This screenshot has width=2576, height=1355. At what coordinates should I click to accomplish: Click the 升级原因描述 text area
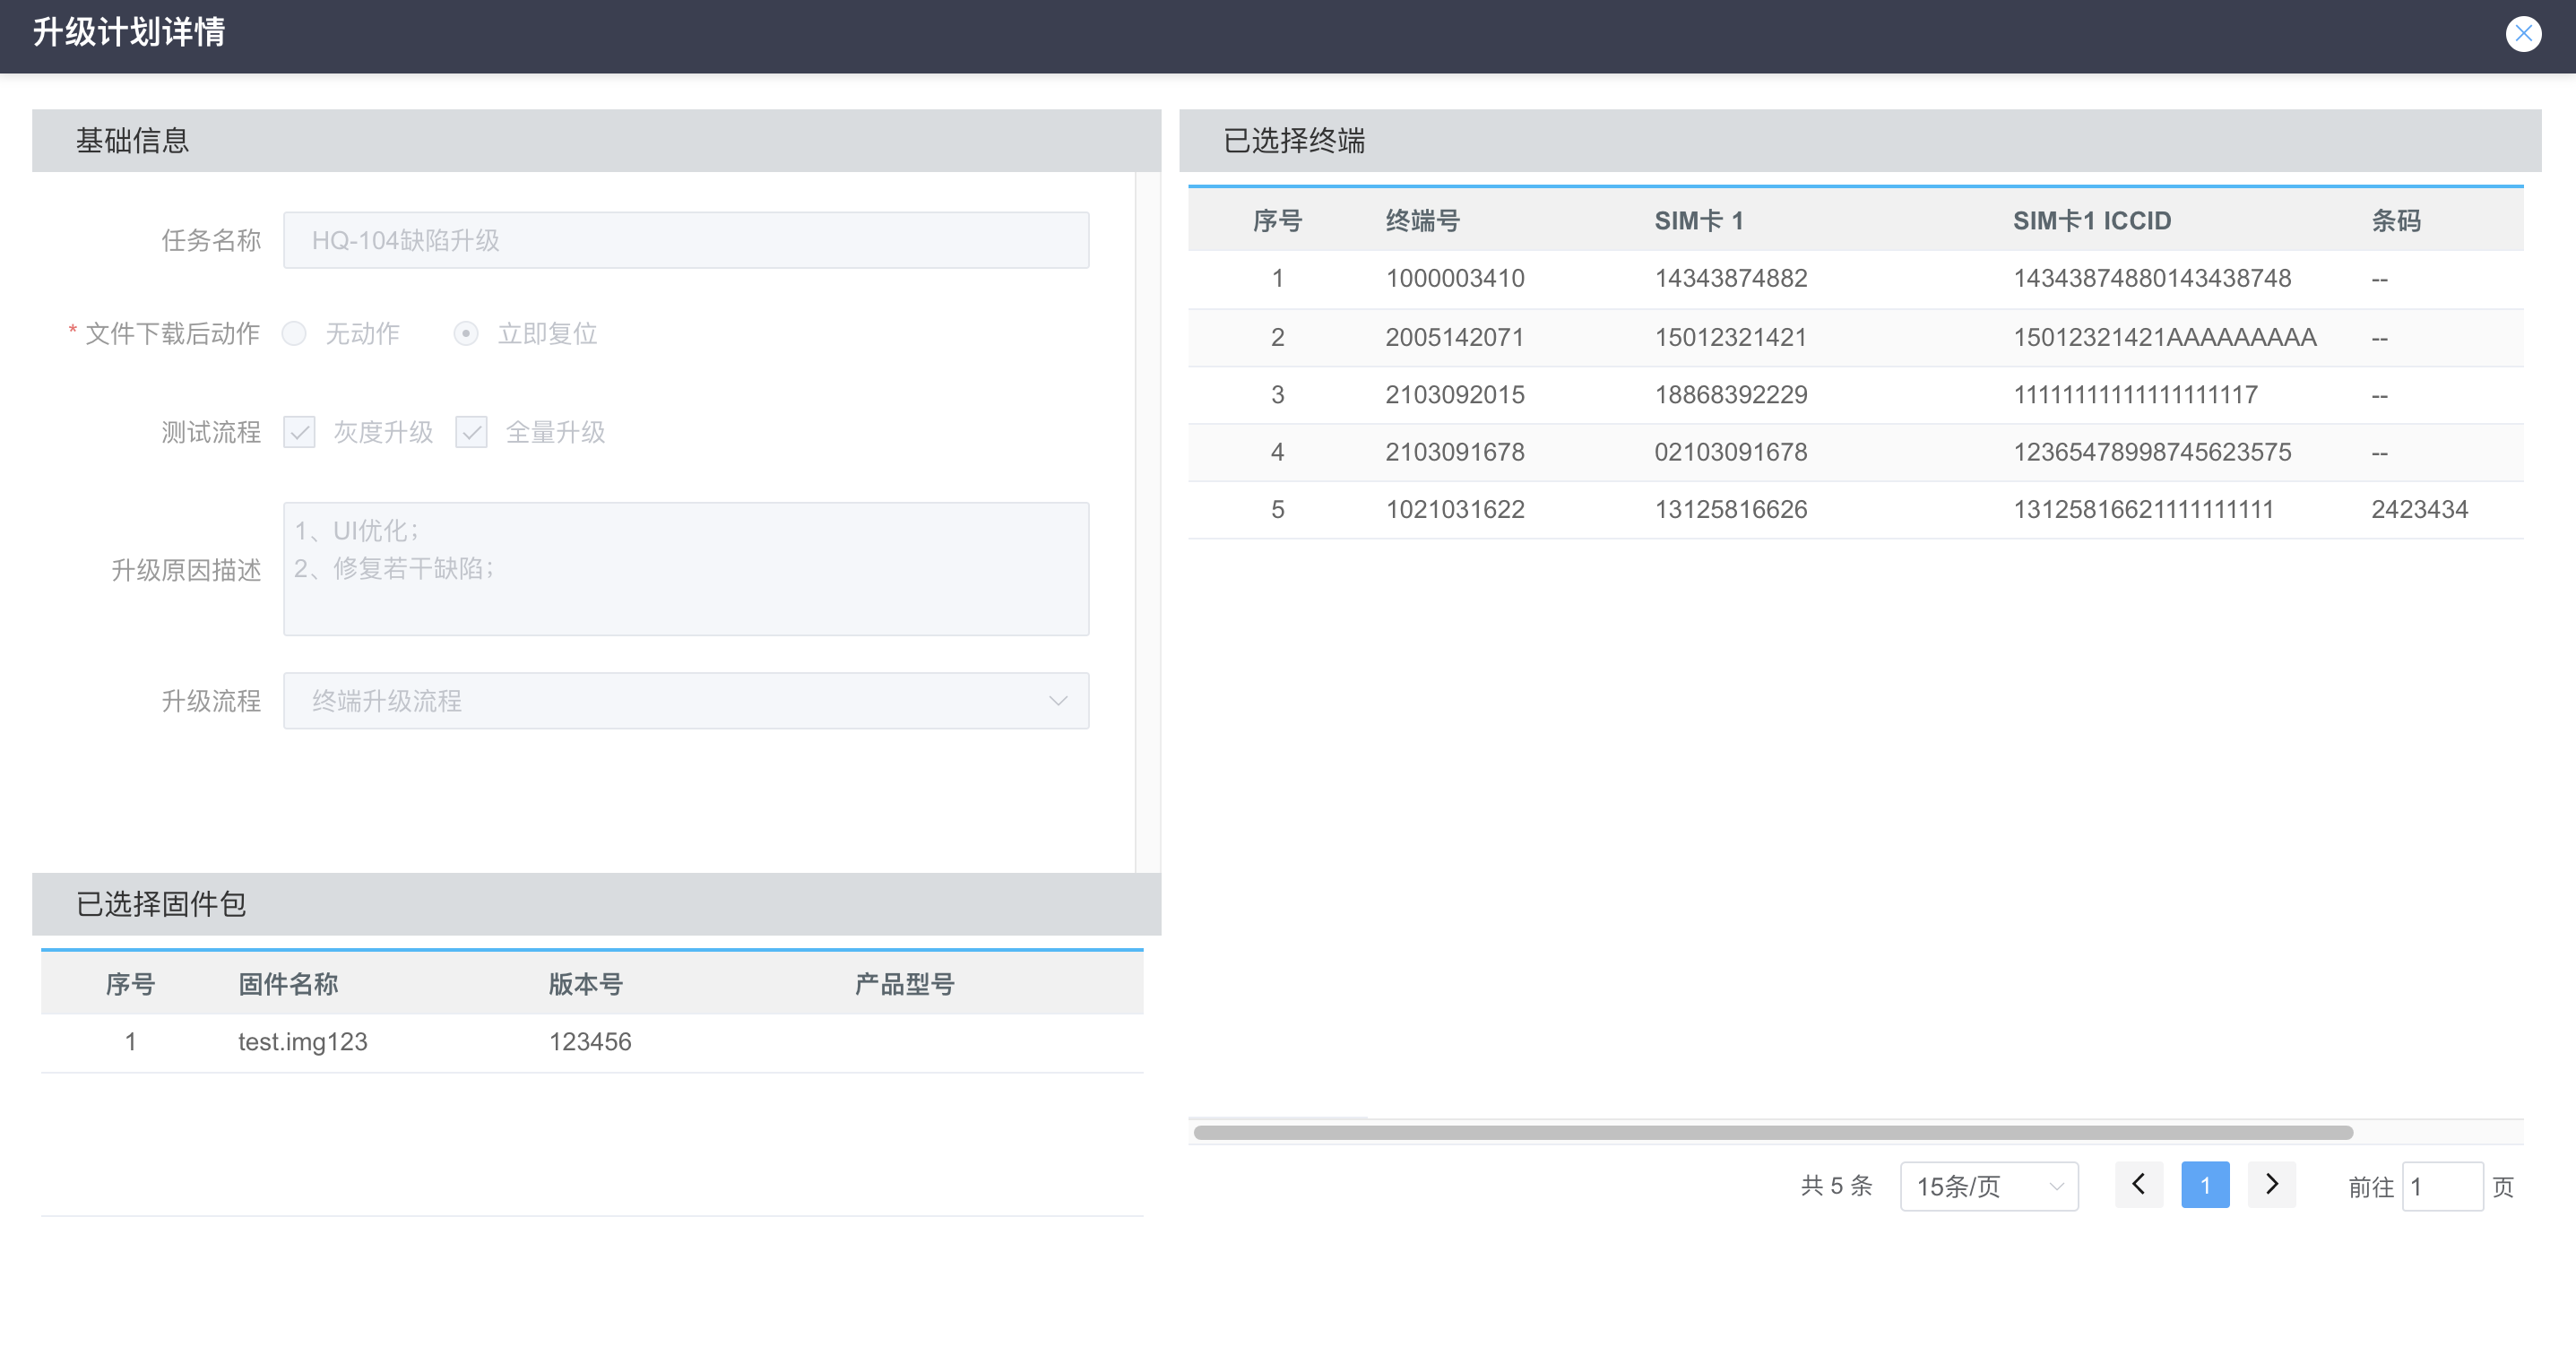pyautogui.click(x=686, y=569)
